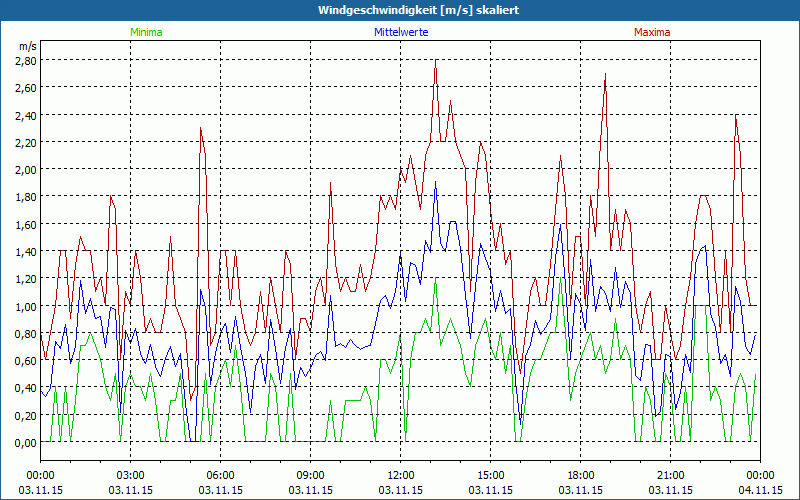Click the chart title 'Windgeschwindigkeit [m/s] skaliert'
Viewport: 800px width, 500px height.
(x=418, y=10)
